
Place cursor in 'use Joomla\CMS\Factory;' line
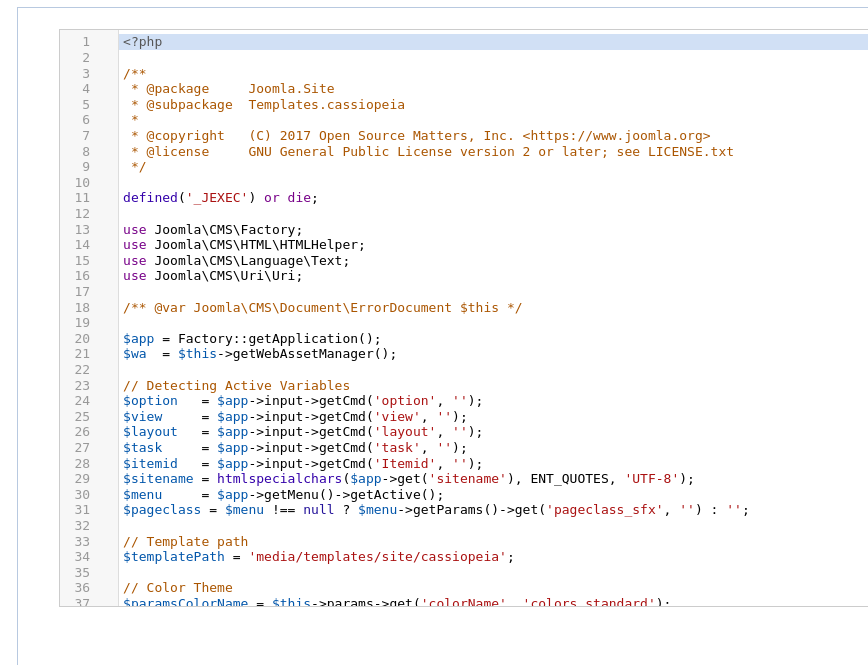click(213, 230)
